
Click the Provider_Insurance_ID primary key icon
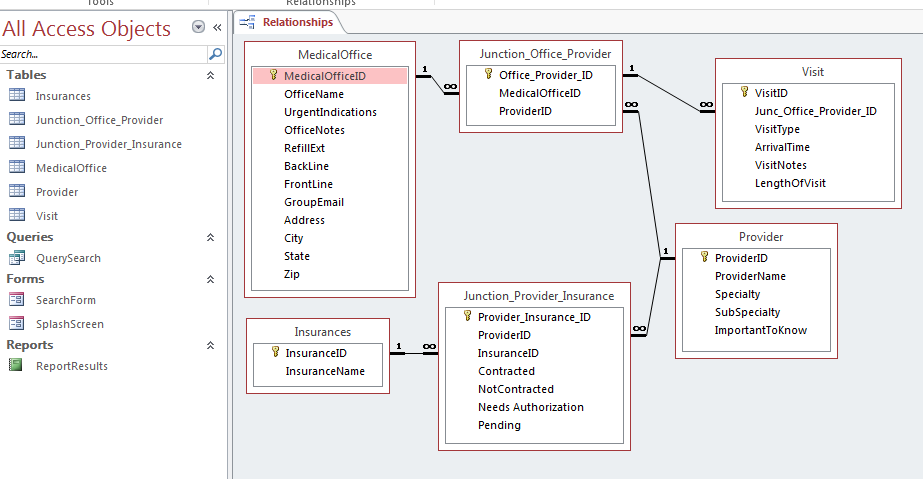pos(467,316)
